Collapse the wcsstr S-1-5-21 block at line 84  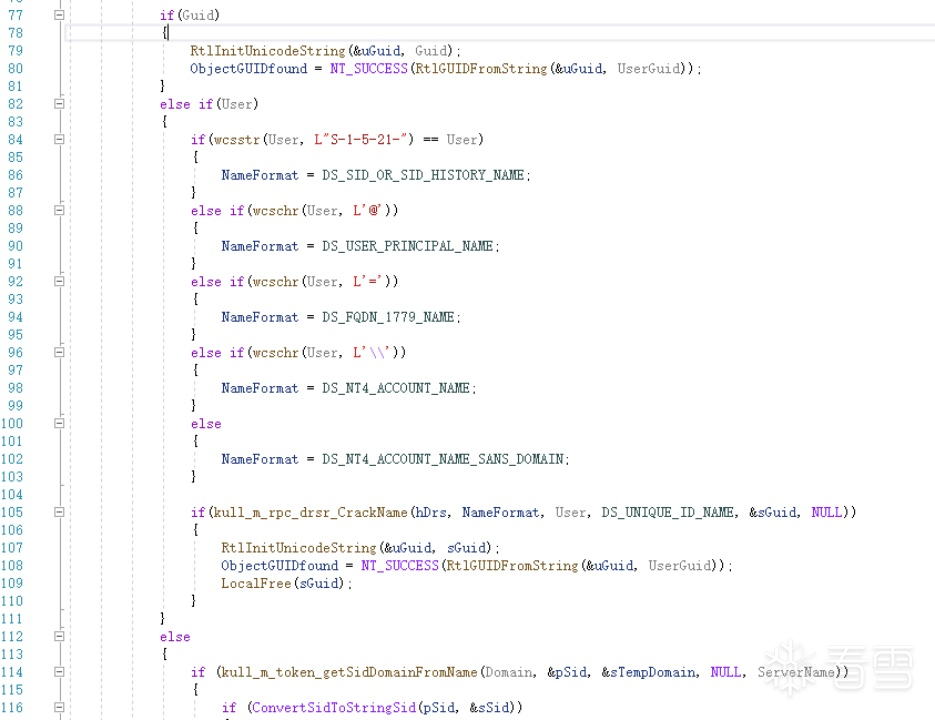(x=59, y=139)
